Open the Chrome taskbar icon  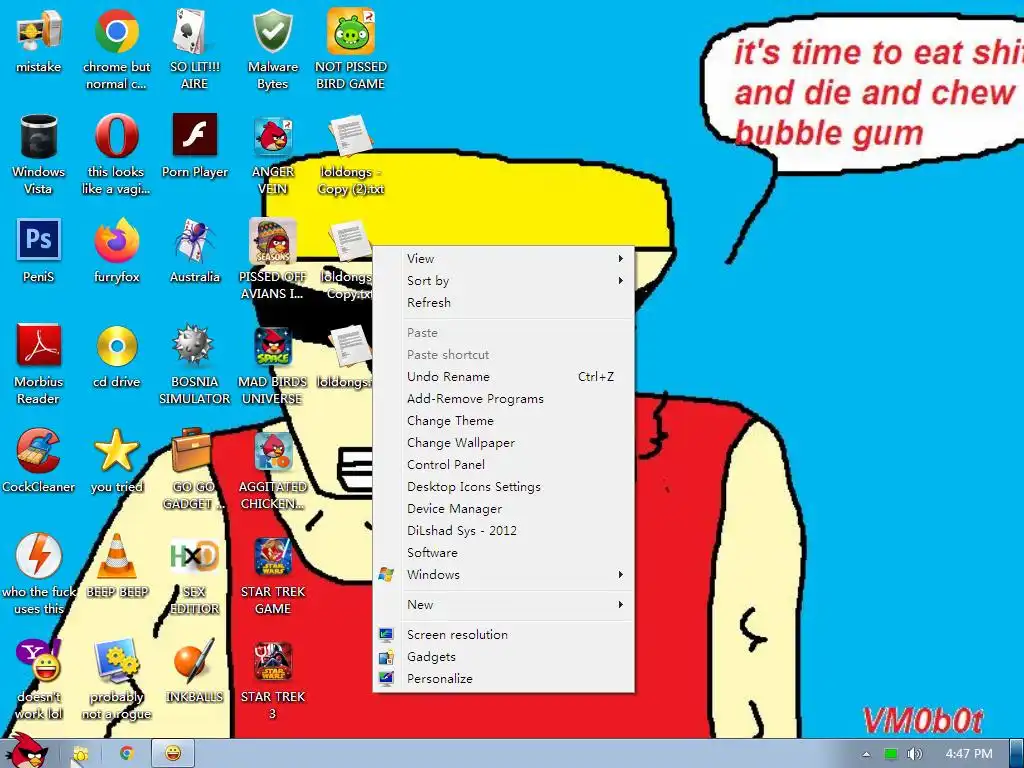click(127, 754)
